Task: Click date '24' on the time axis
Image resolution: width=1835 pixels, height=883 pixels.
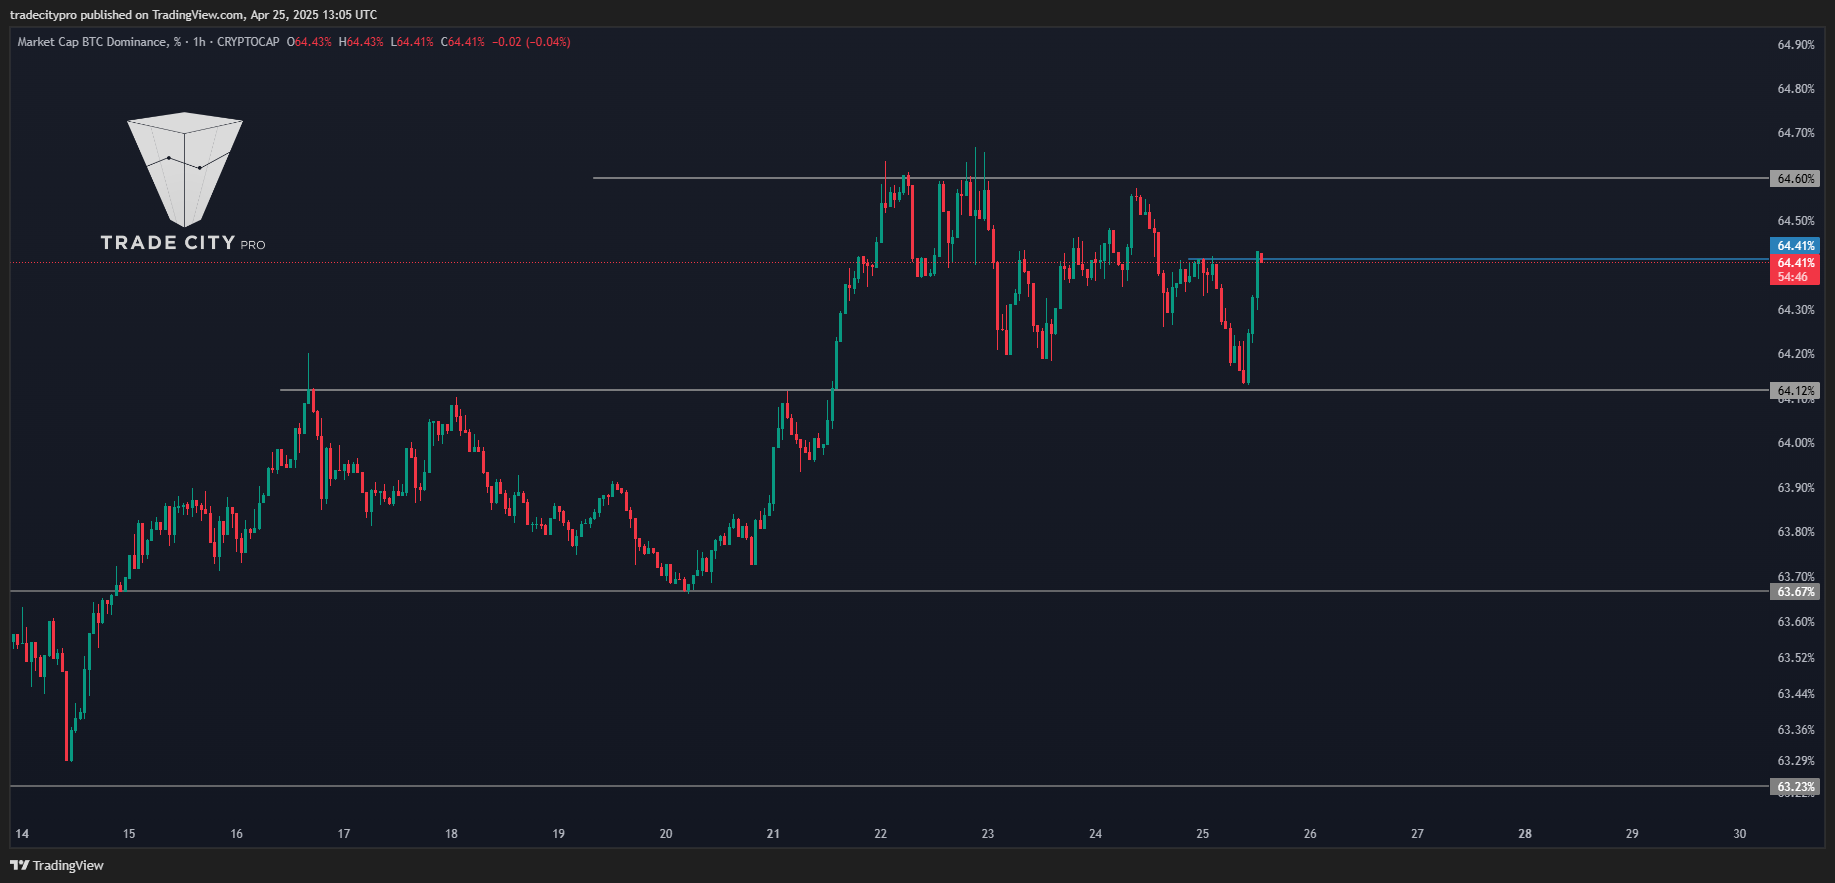Action: tap(1096, 834)
